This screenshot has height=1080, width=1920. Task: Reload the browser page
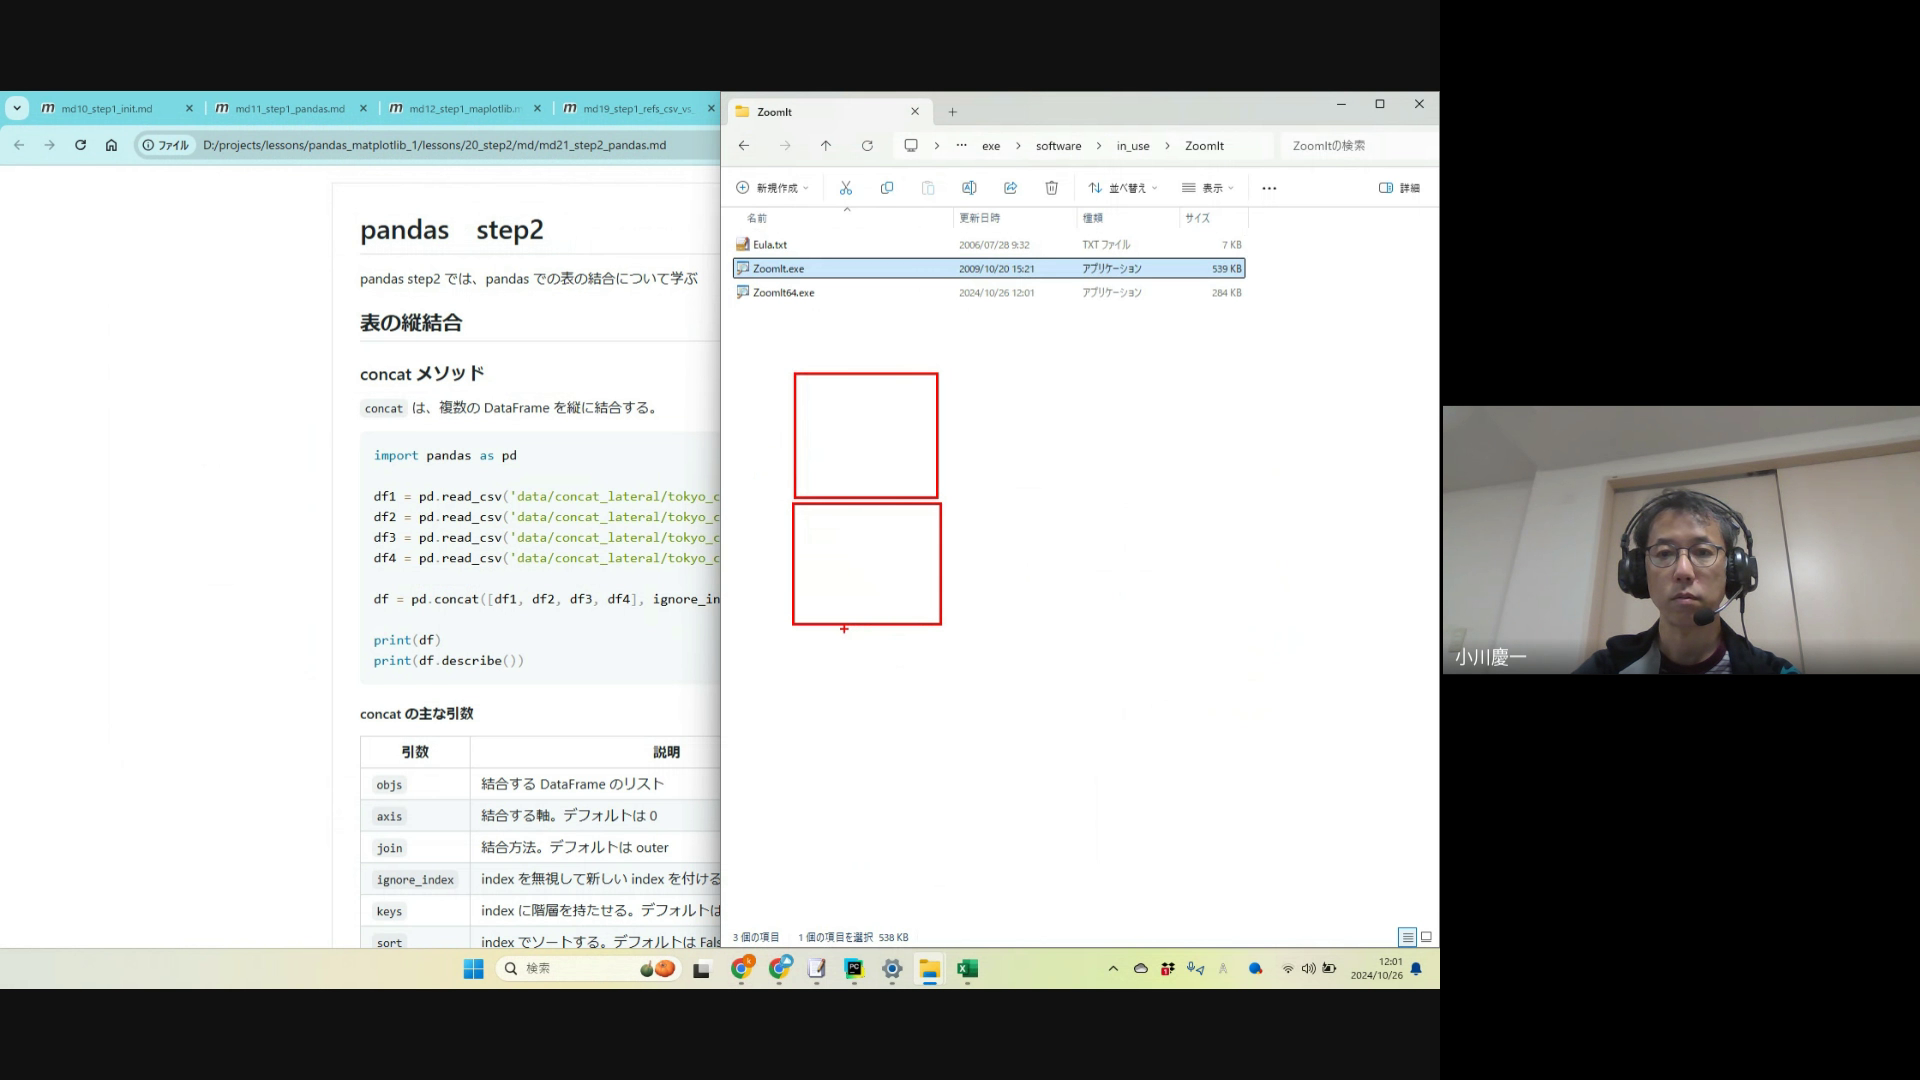[x=80, y=145]
